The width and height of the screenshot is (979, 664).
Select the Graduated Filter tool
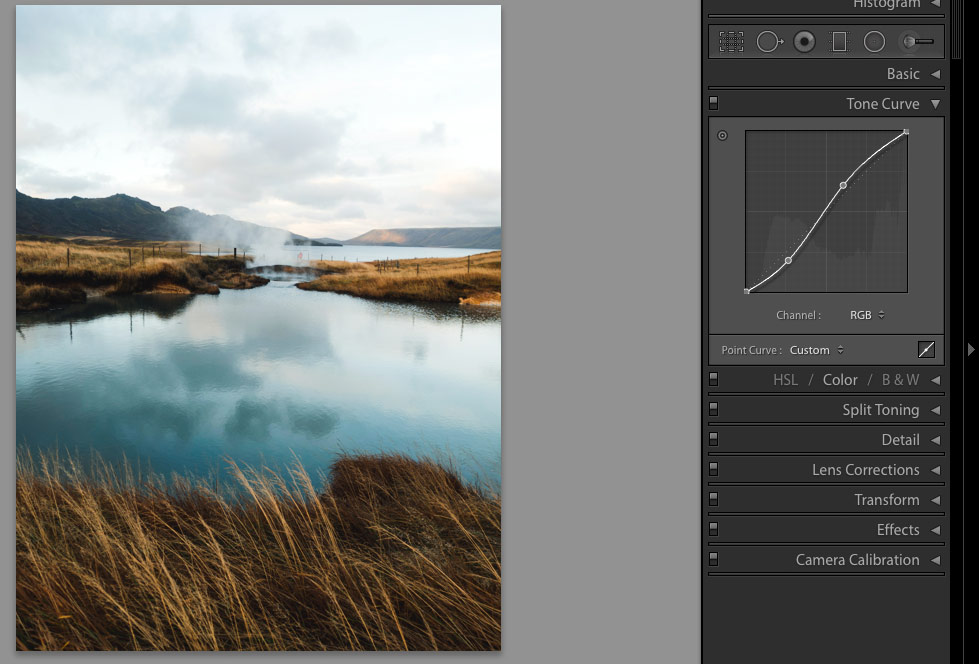(841, 41)
